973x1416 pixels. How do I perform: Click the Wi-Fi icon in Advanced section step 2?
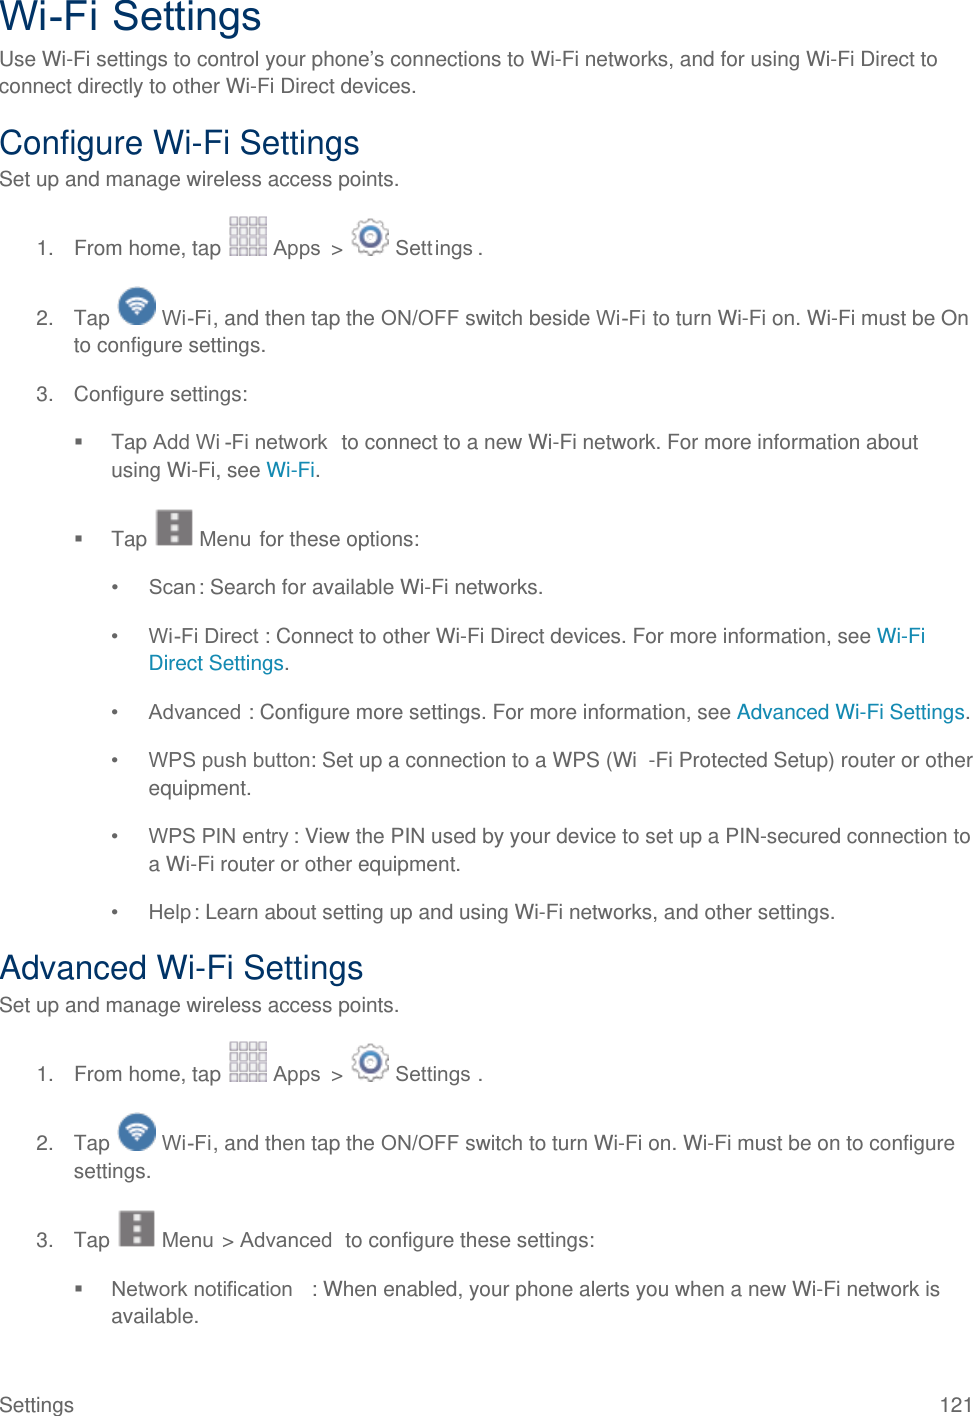tap(137, 1132)
